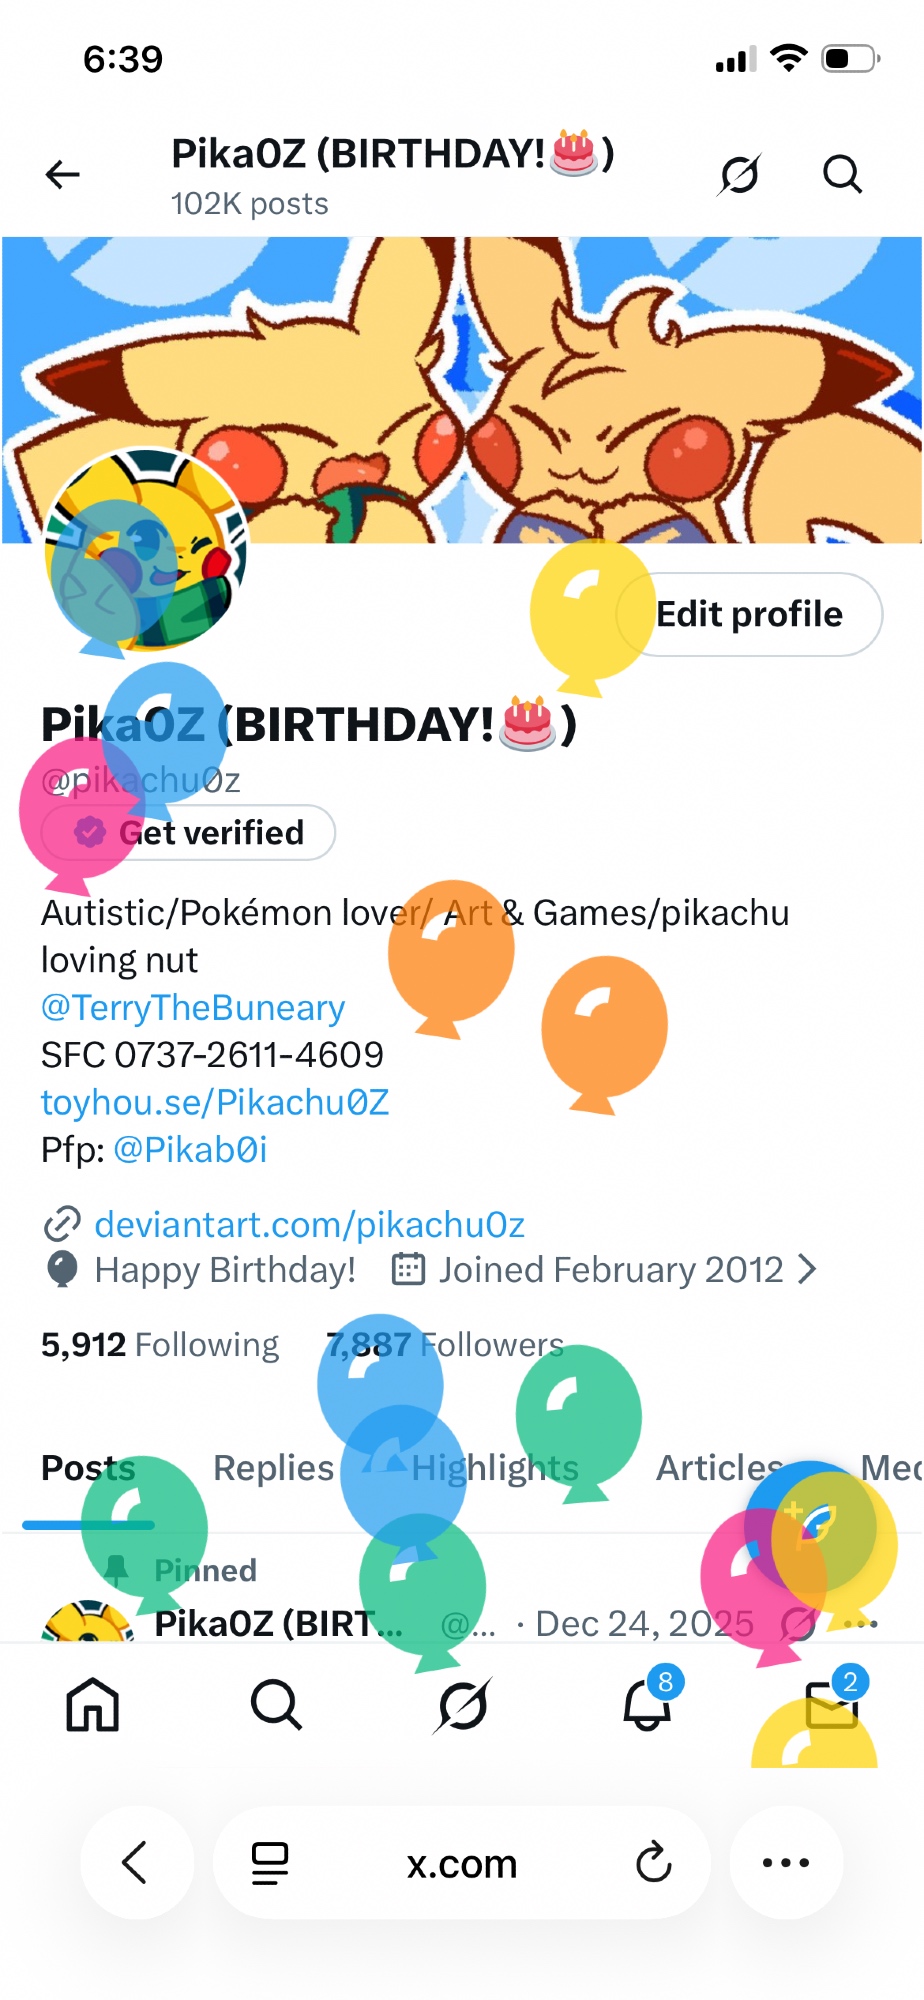Image resolution: width=924 pixels, height=2000 pixels.
Task: Expand the Joined February 2012 chevron
Action: point(808,1270)
